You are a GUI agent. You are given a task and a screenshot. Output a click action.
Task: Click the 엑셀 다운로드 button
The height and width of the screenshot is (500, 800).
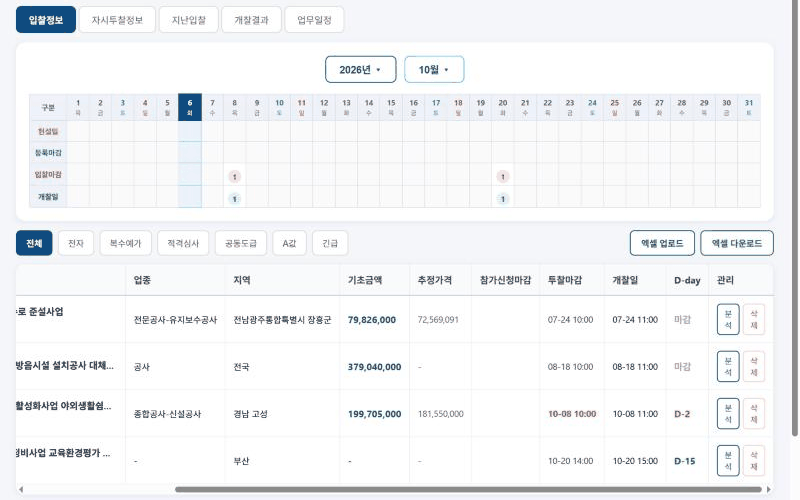click(x=737, y=243)
